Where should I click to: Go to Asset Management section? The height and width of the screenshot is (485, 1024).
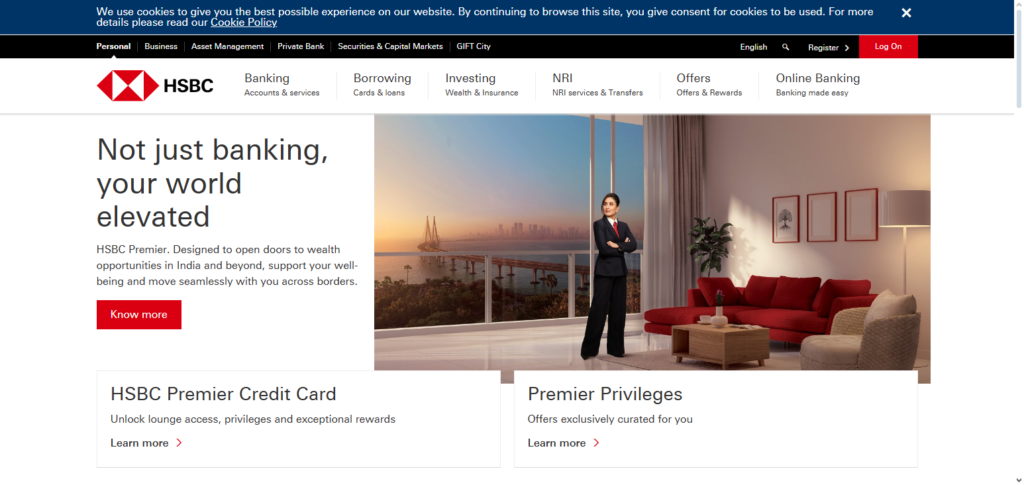pyautogui.click(x=227, y=46)
